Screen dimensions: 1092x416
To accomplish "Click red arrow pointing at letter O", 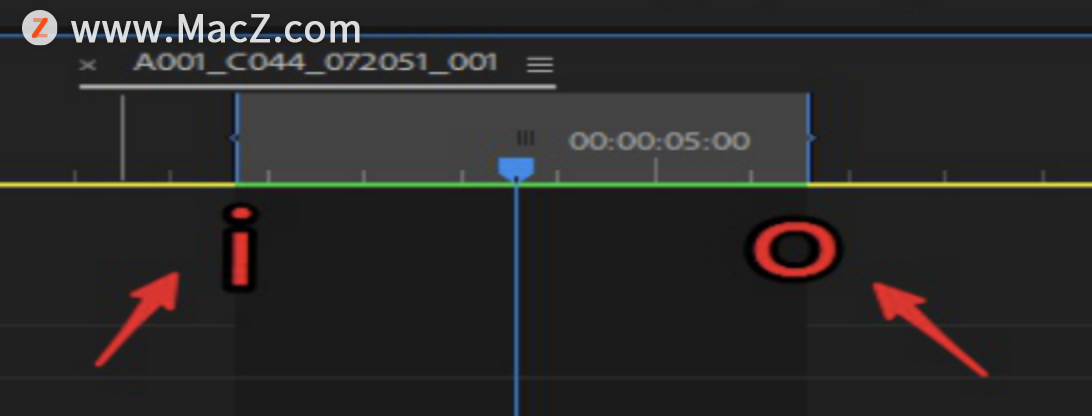I will pyautogui.click(x=930, y=329).
